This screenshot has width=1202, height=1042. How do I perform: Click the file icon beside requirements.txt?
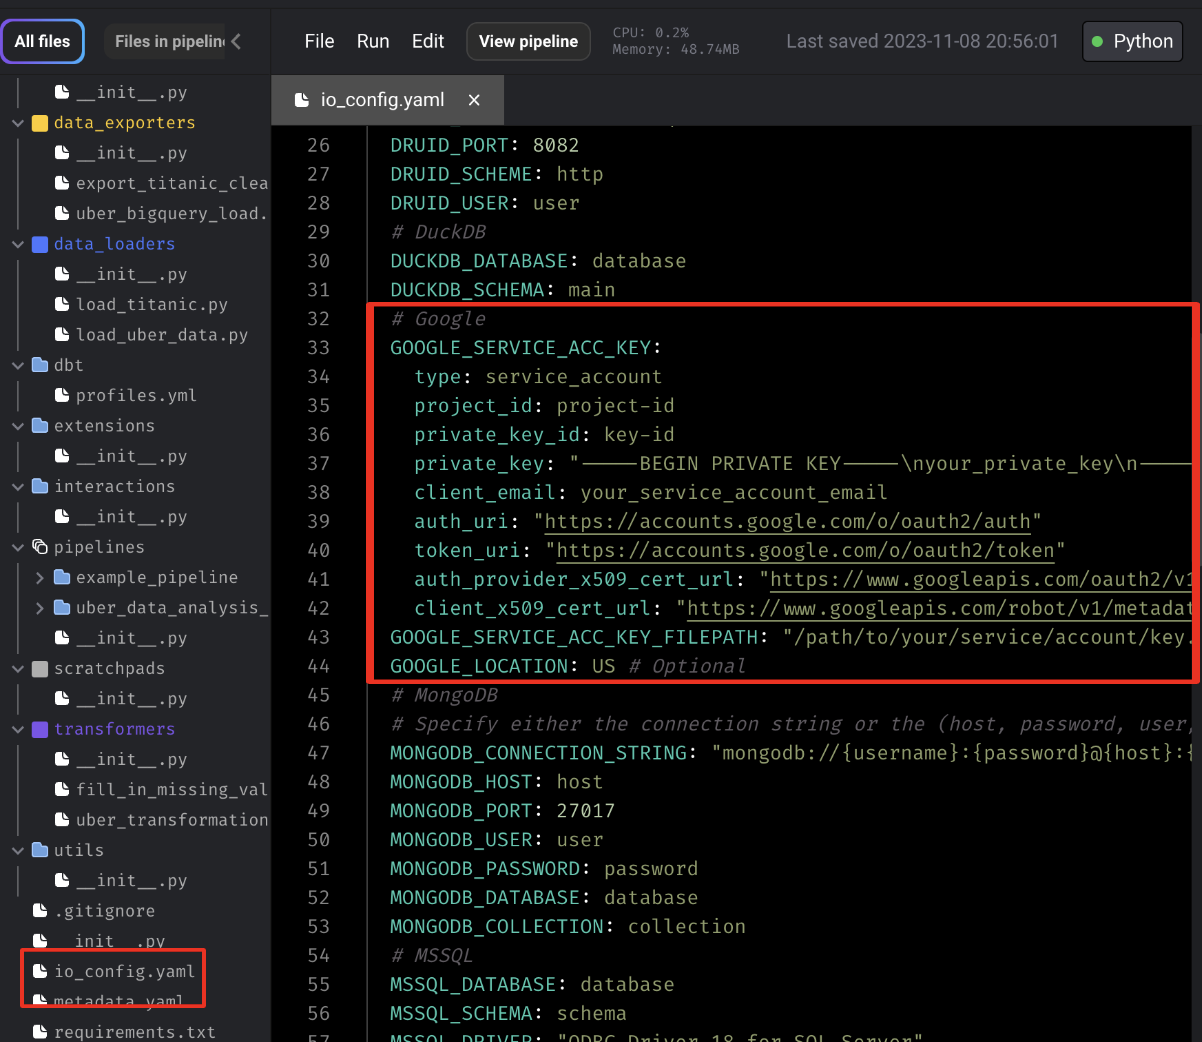click(x=40, y=1031)
